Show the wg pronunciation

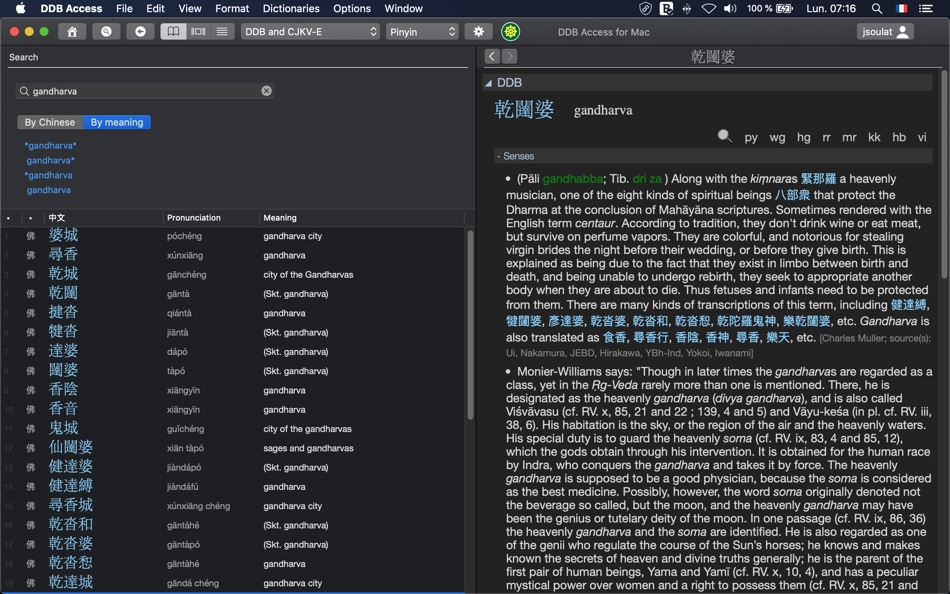click(777, 138)
